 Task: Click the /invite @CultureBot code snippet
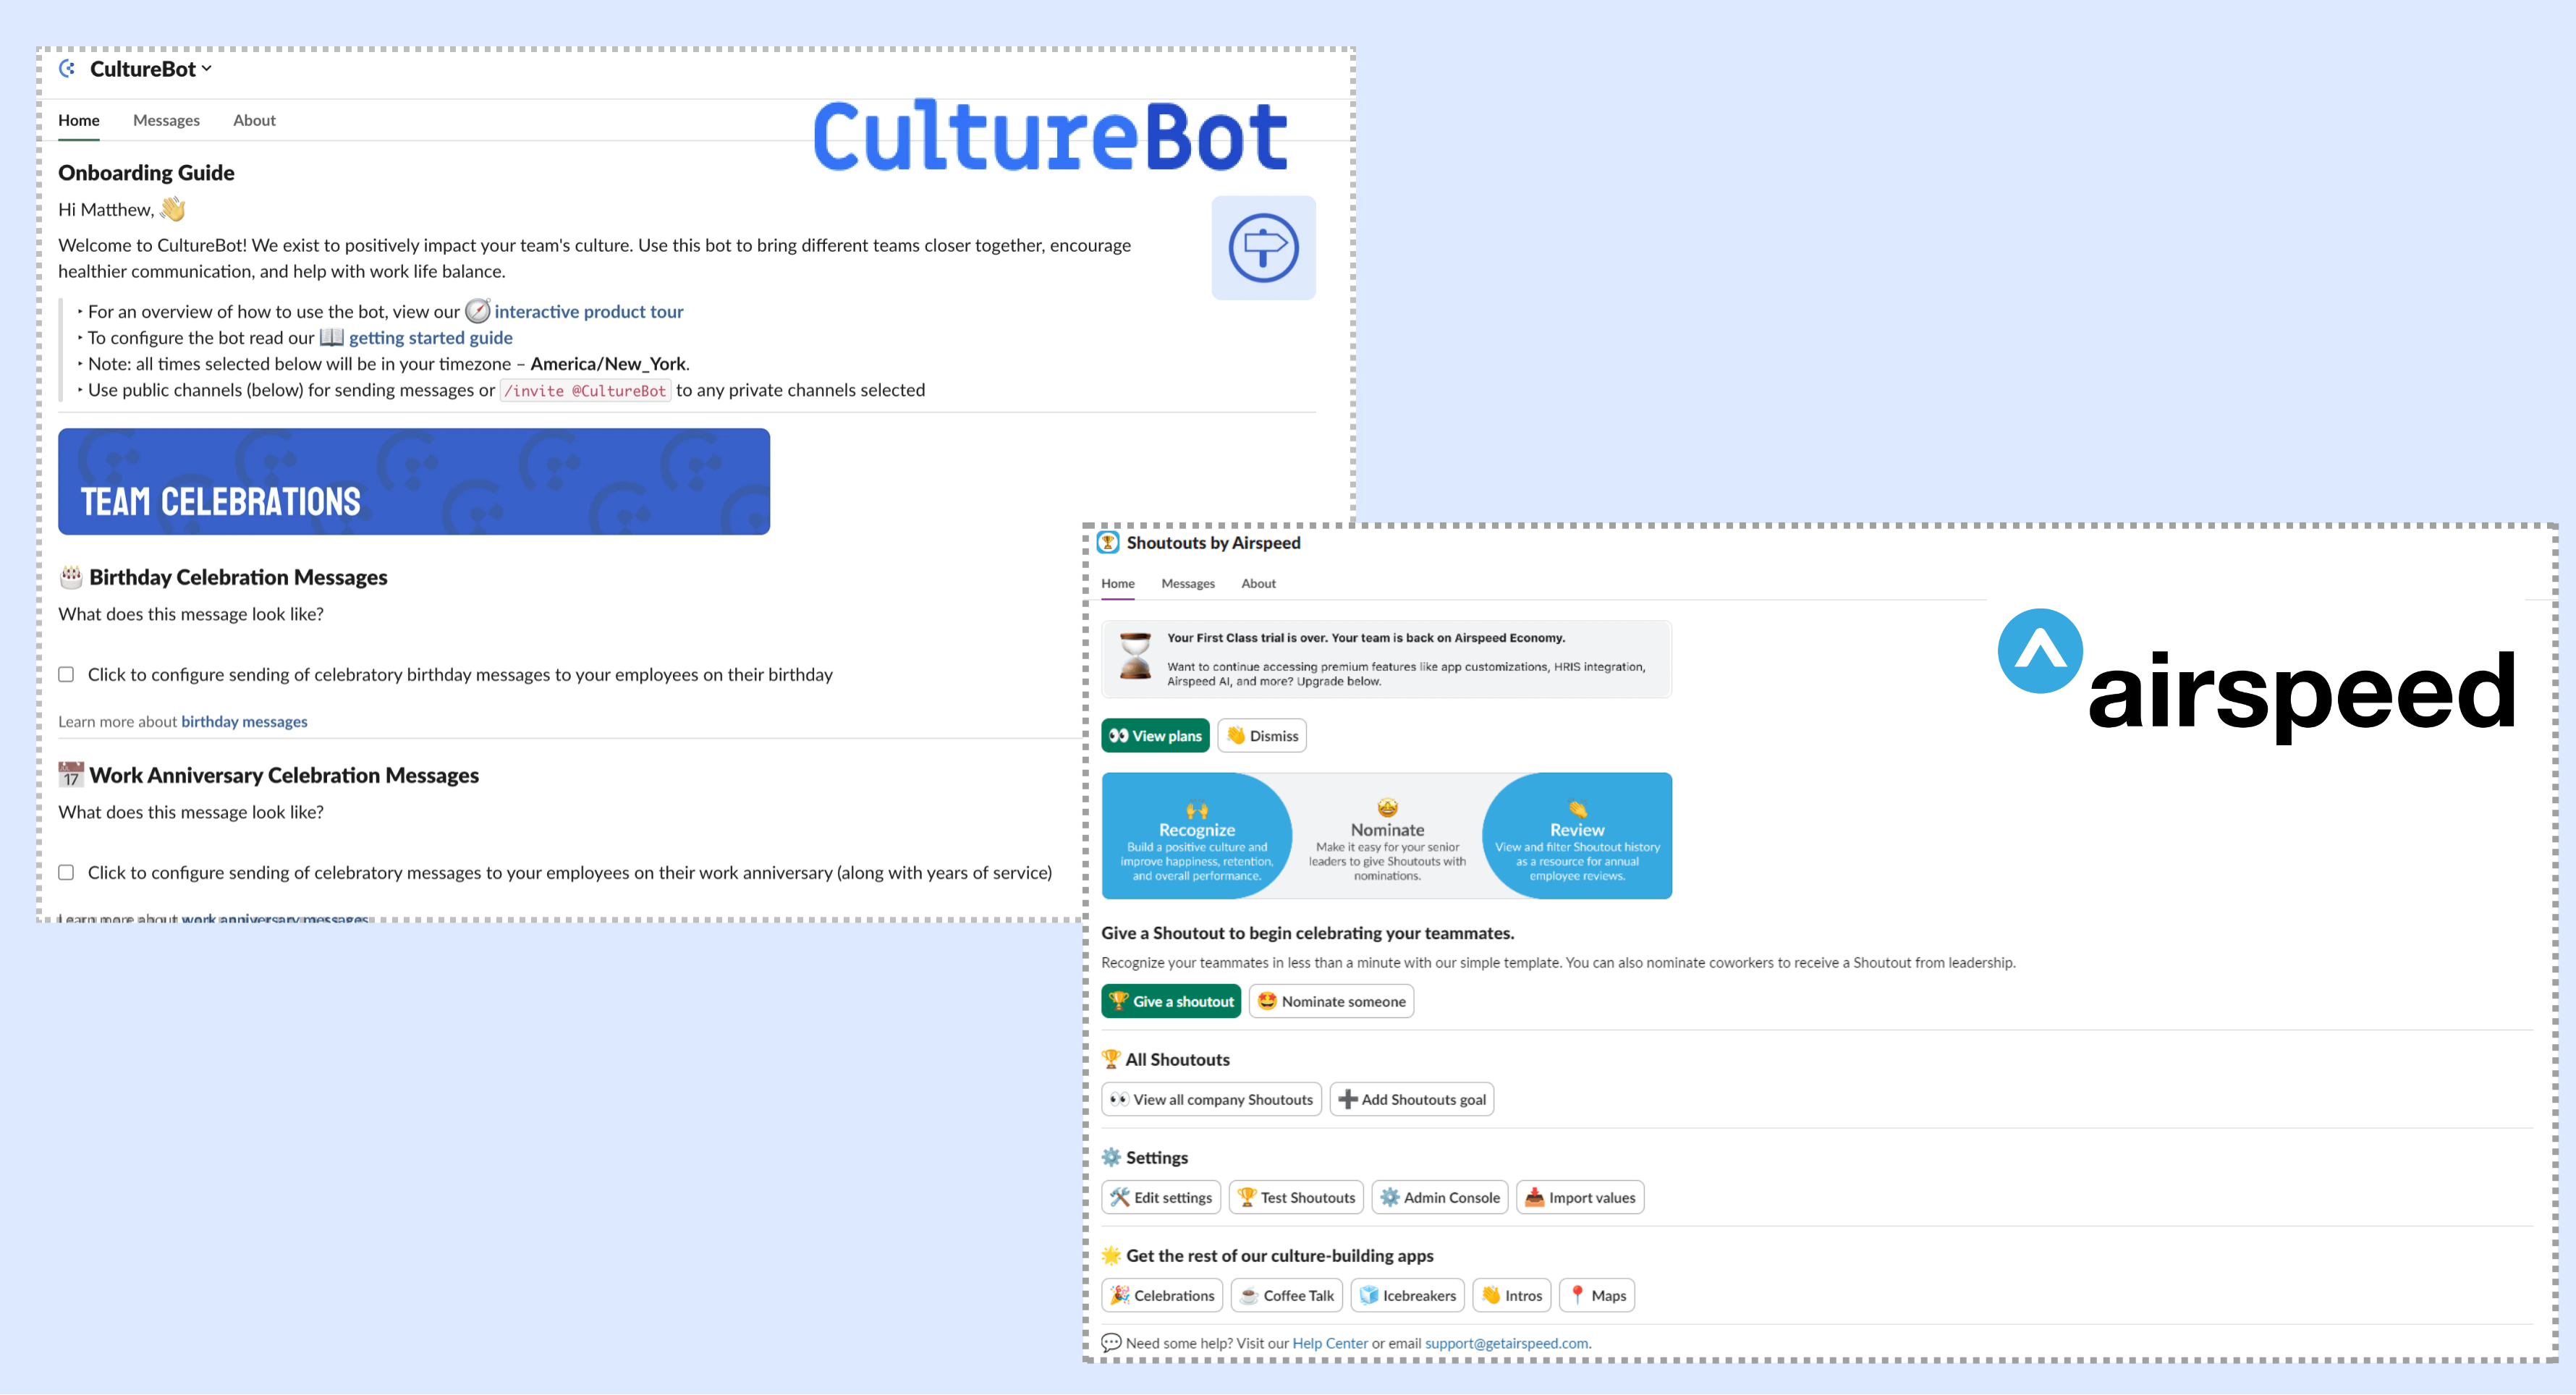click(x=585, y=390)
